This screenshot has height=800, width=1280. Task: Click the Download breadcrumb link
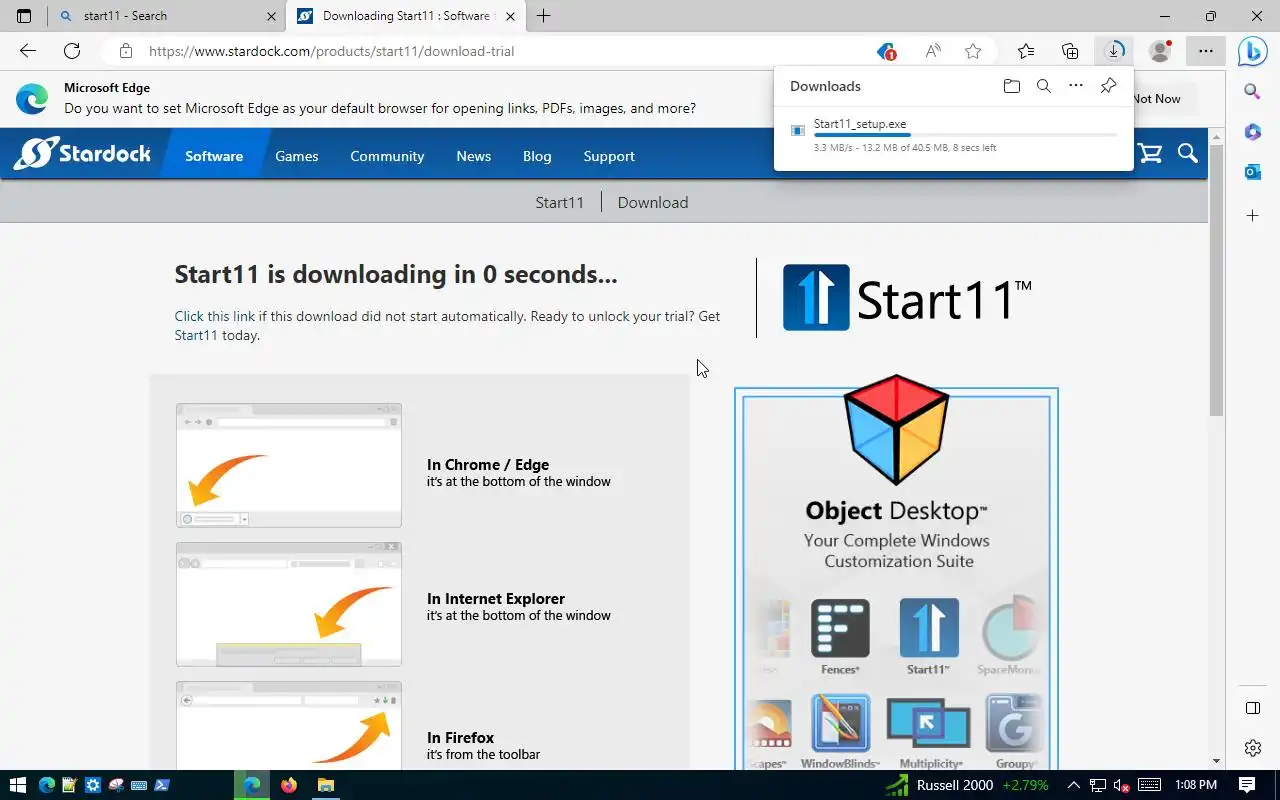(x=653, y=202)
